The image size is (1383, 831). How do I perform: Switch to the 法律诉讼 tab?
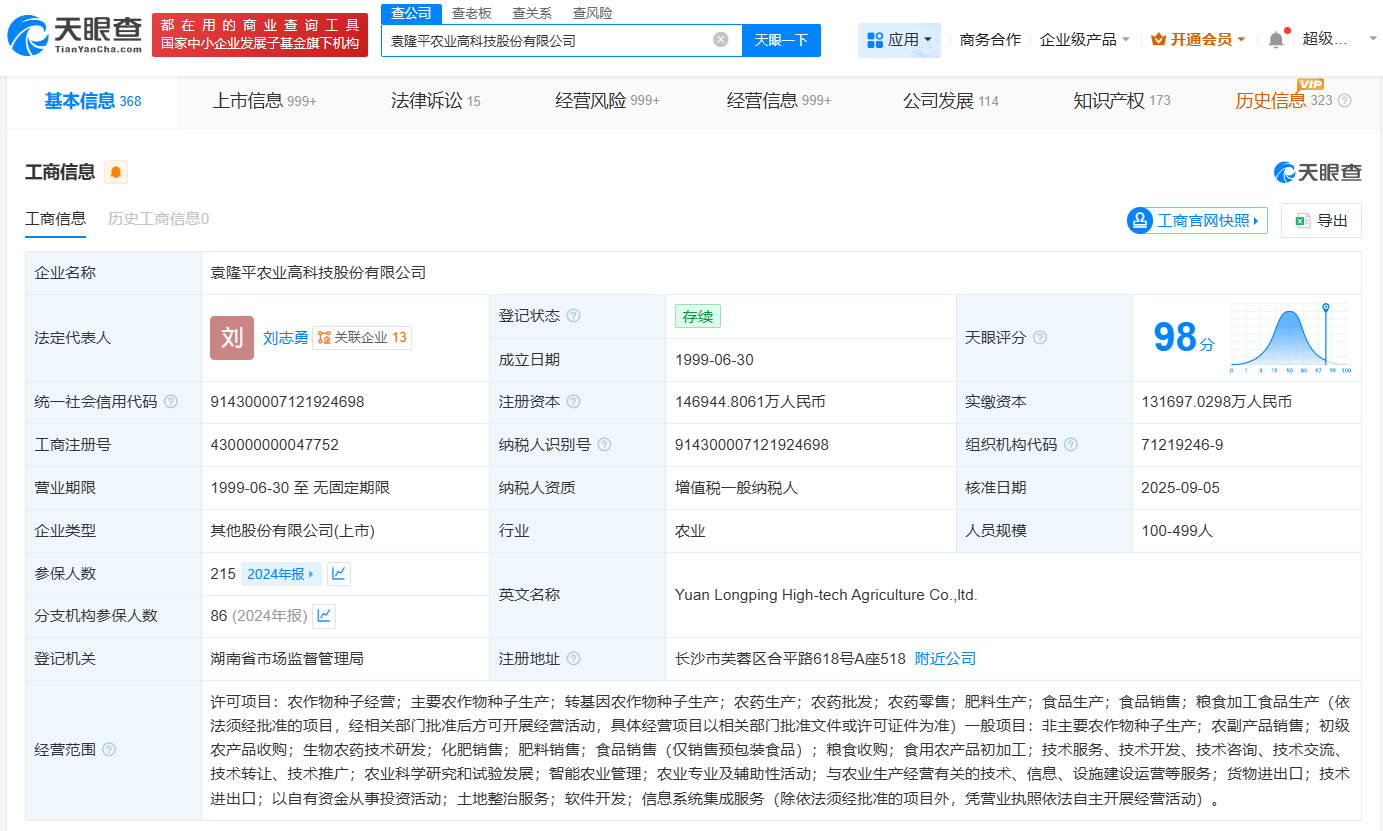tap(435, 101)
